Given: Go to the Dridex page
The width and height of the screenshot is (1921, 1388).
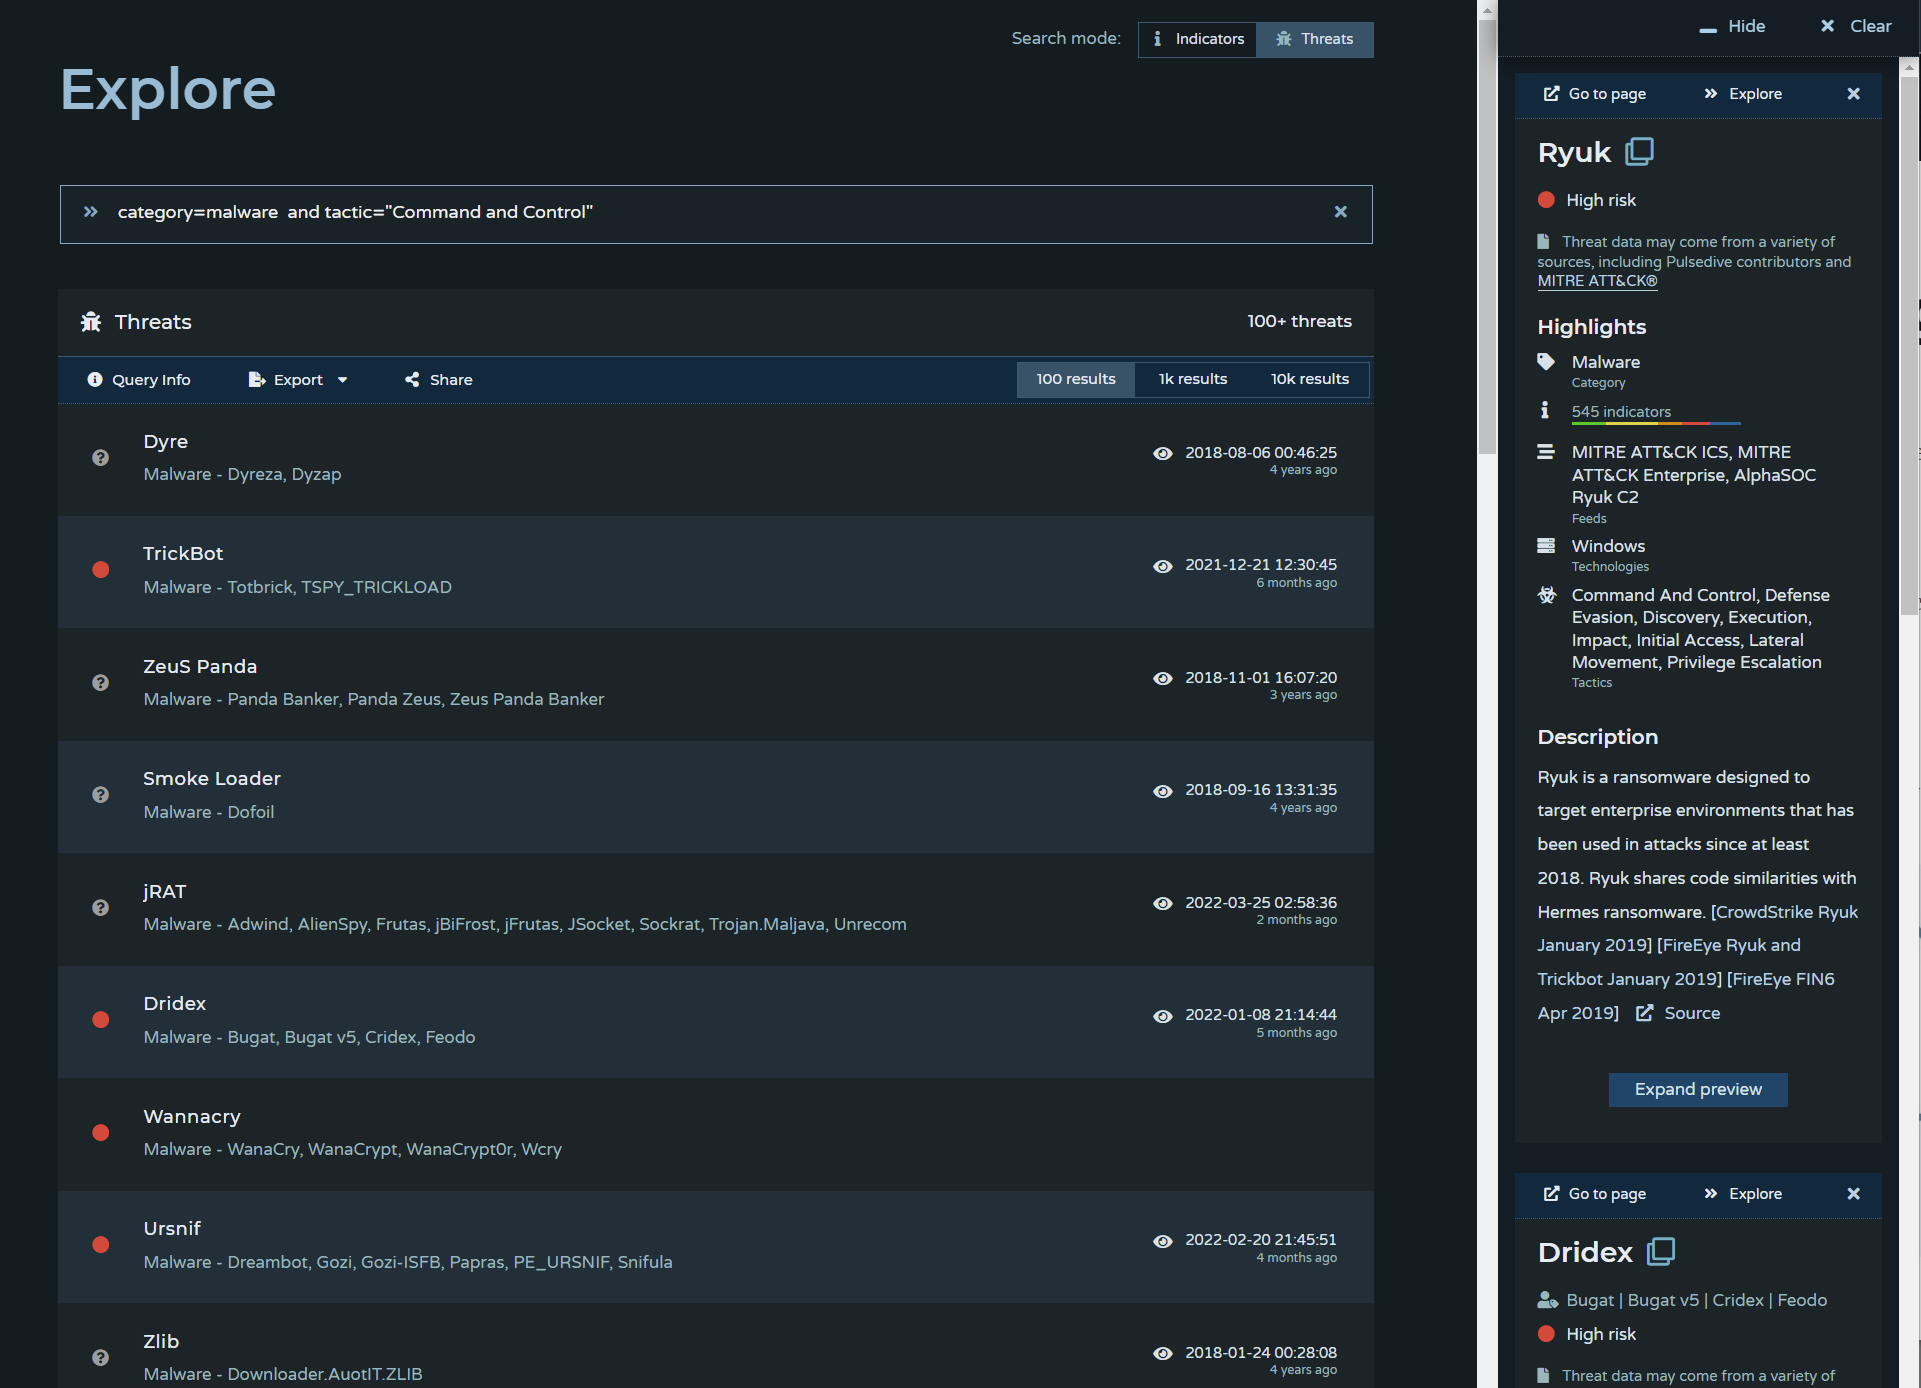Looking at the screenshot, I should pyautogui.click(x=1595, y=1194).
